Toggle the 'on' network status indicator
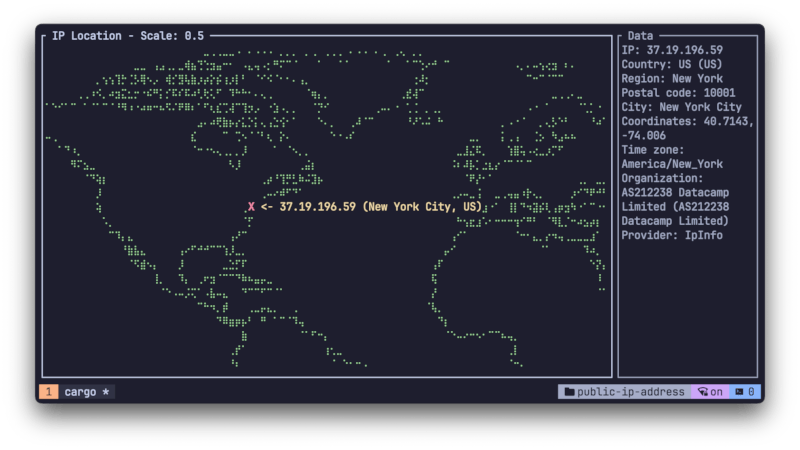This screenshot has width=800, height=450. pos(716,392)
